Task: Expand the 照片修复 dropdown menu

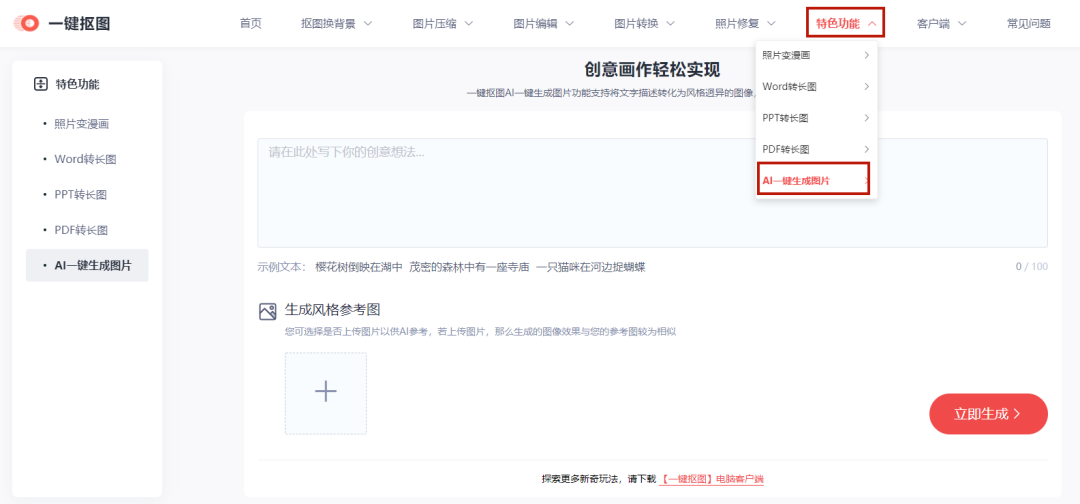Action: tap(745, 23)
